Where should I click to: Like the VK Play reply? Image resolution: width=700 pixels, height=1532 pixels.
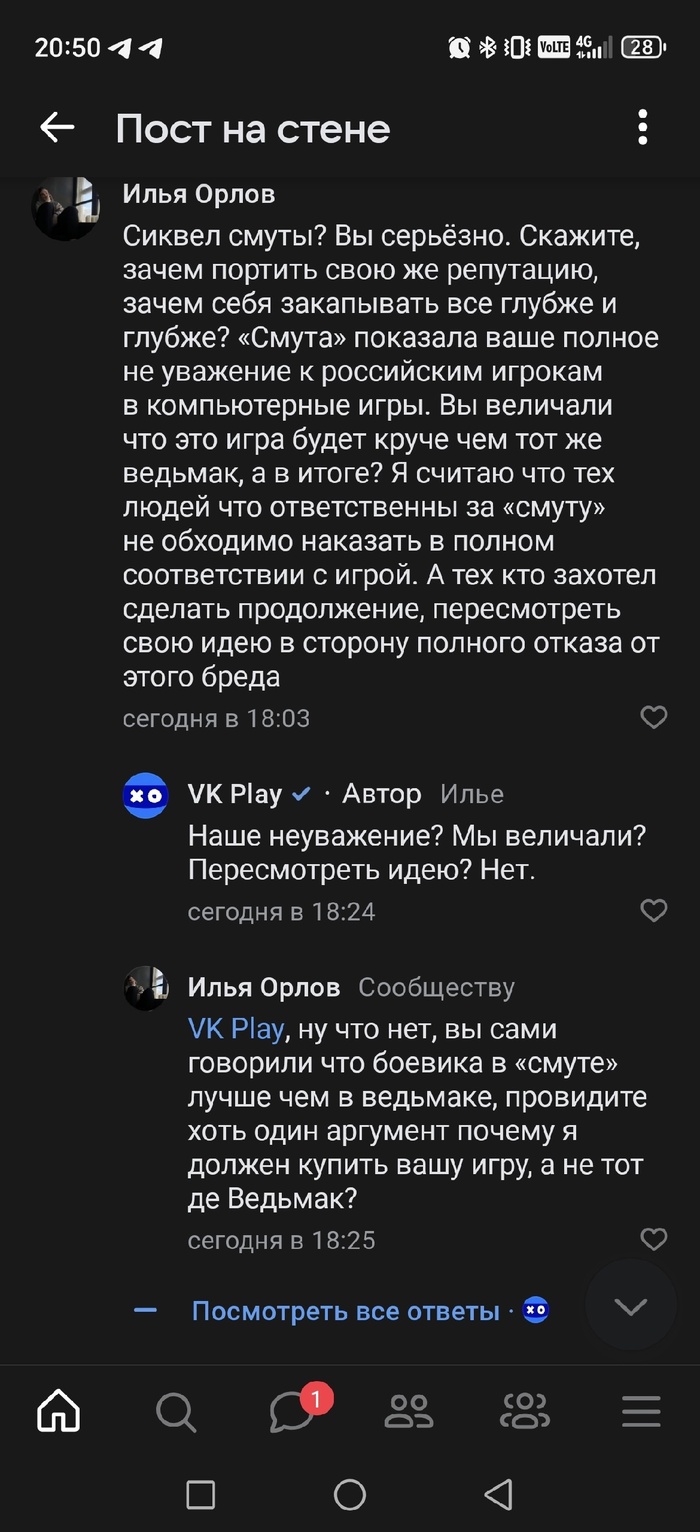tap(653, 910)
